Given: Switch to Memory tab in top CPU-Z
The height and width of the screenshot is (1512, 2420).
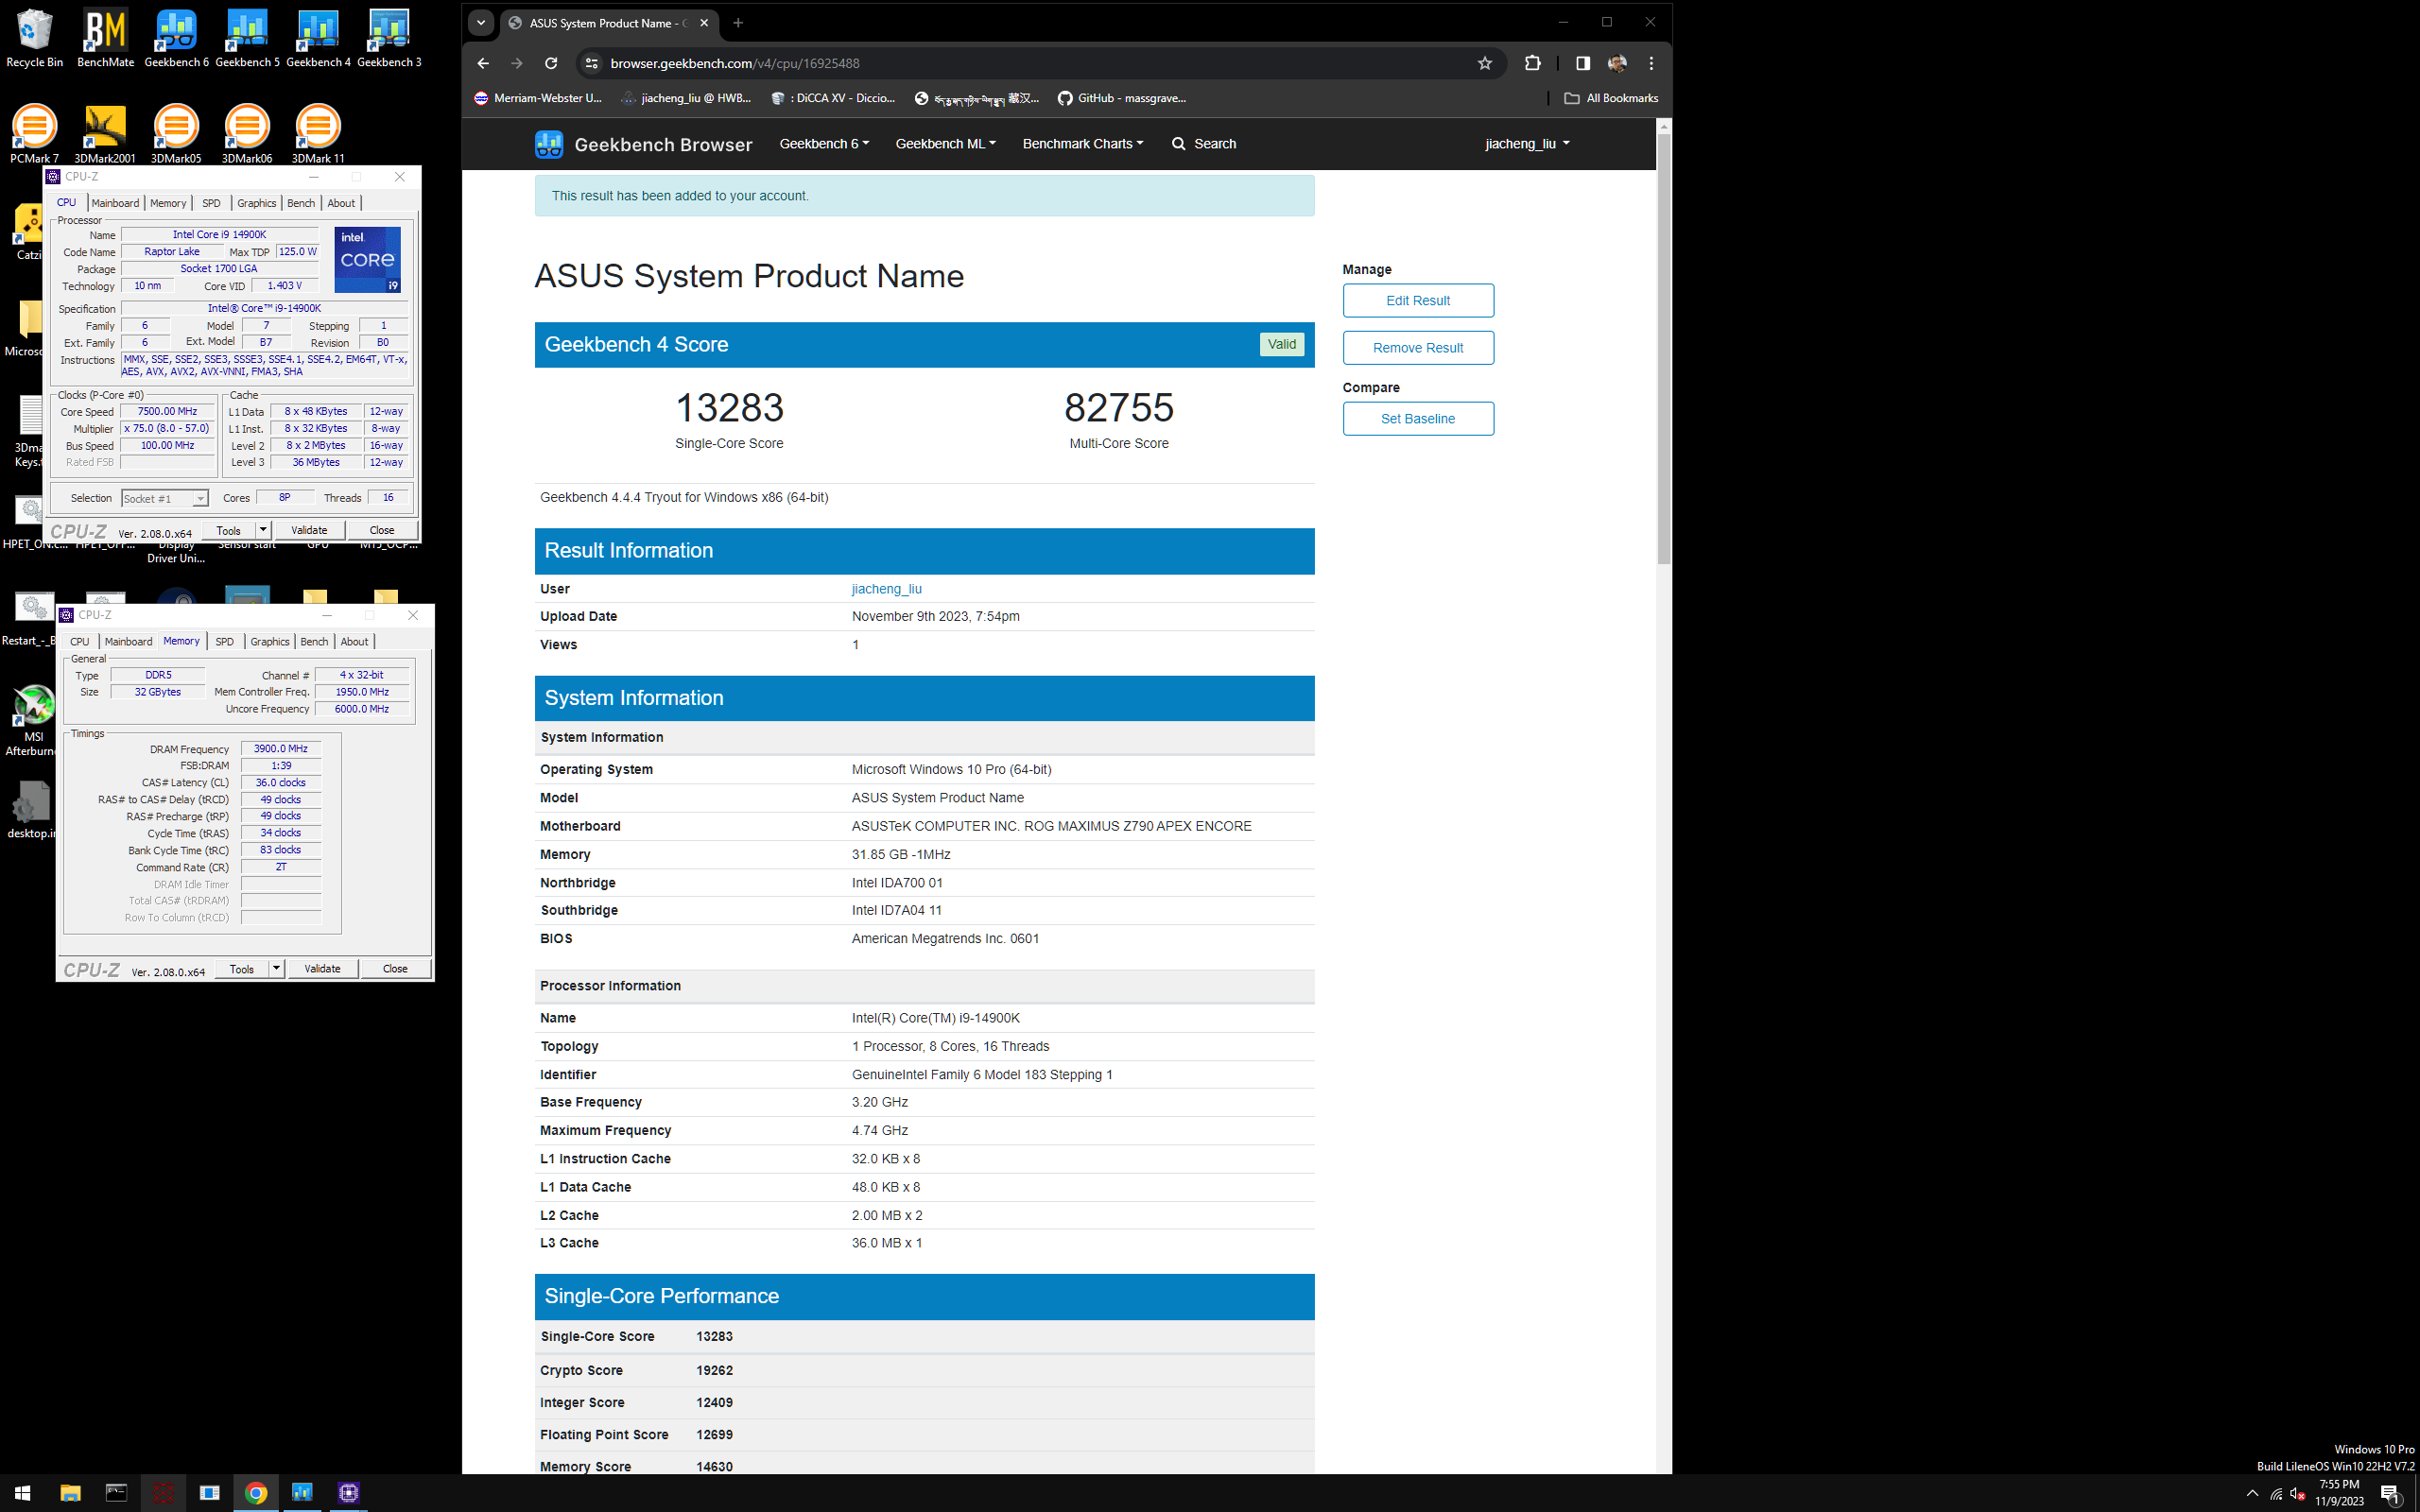Looking at the screenshot, I should pyautogui.click(x=168, y=203).
